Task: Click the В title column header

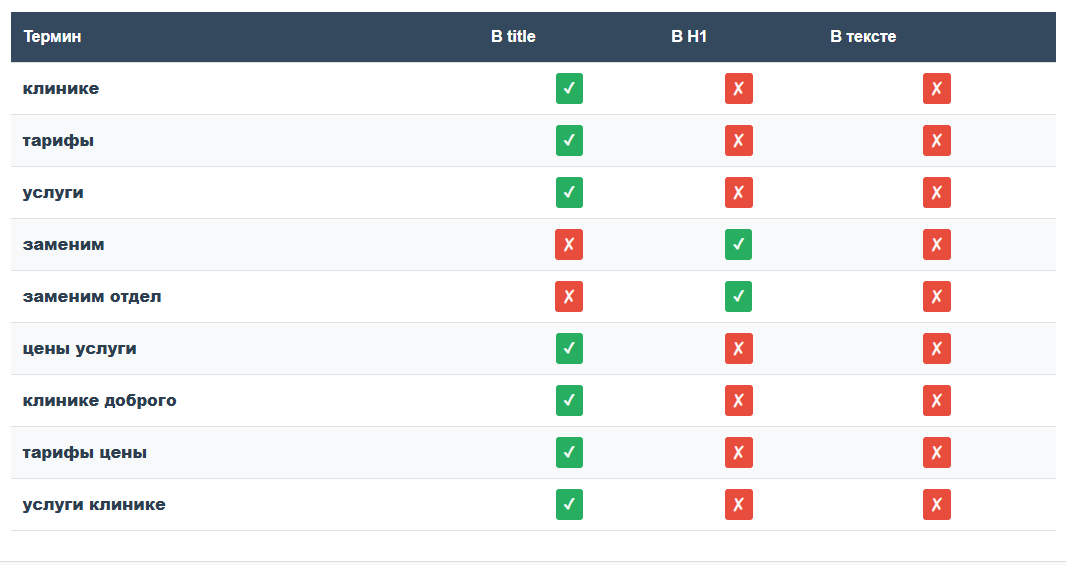Action: point(513,37)
